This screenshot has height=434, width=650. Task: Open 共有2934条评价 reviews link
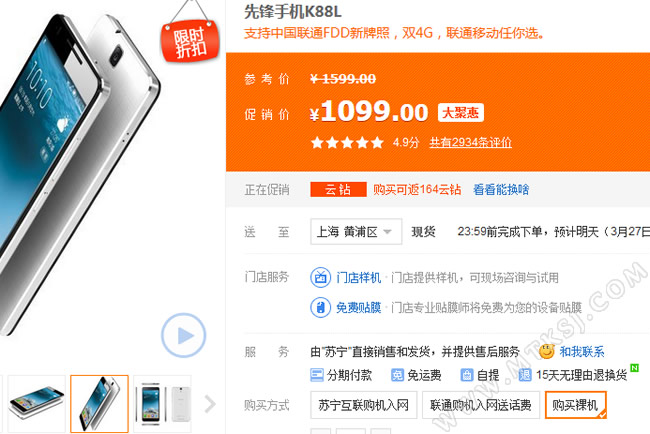point(471,143)
